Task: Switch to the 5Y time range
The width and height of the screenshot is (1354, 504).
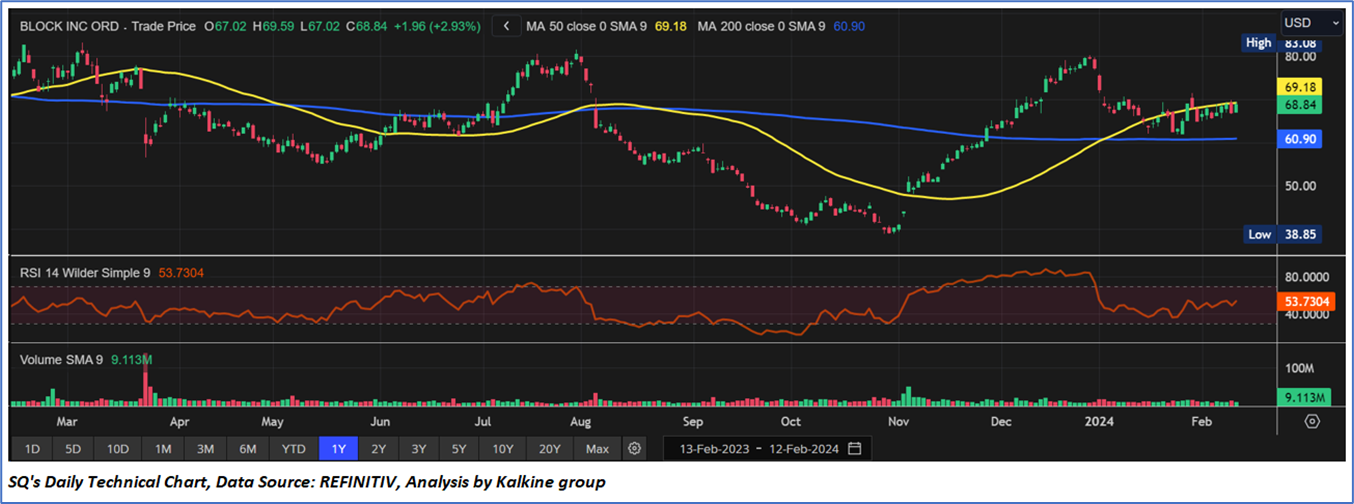Action: tap(458, 448)
